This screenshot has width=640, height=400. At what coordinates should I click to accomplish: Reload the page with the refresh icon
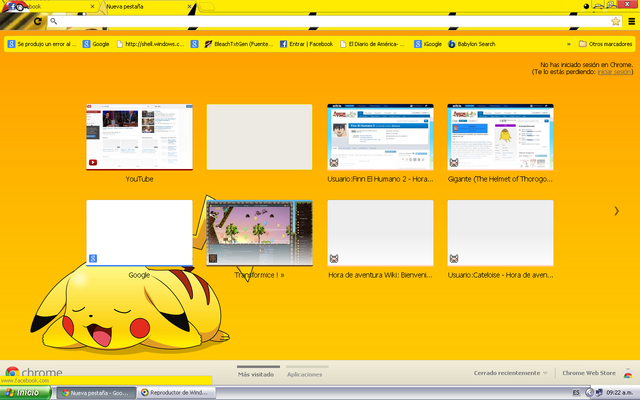pos(38,21)
